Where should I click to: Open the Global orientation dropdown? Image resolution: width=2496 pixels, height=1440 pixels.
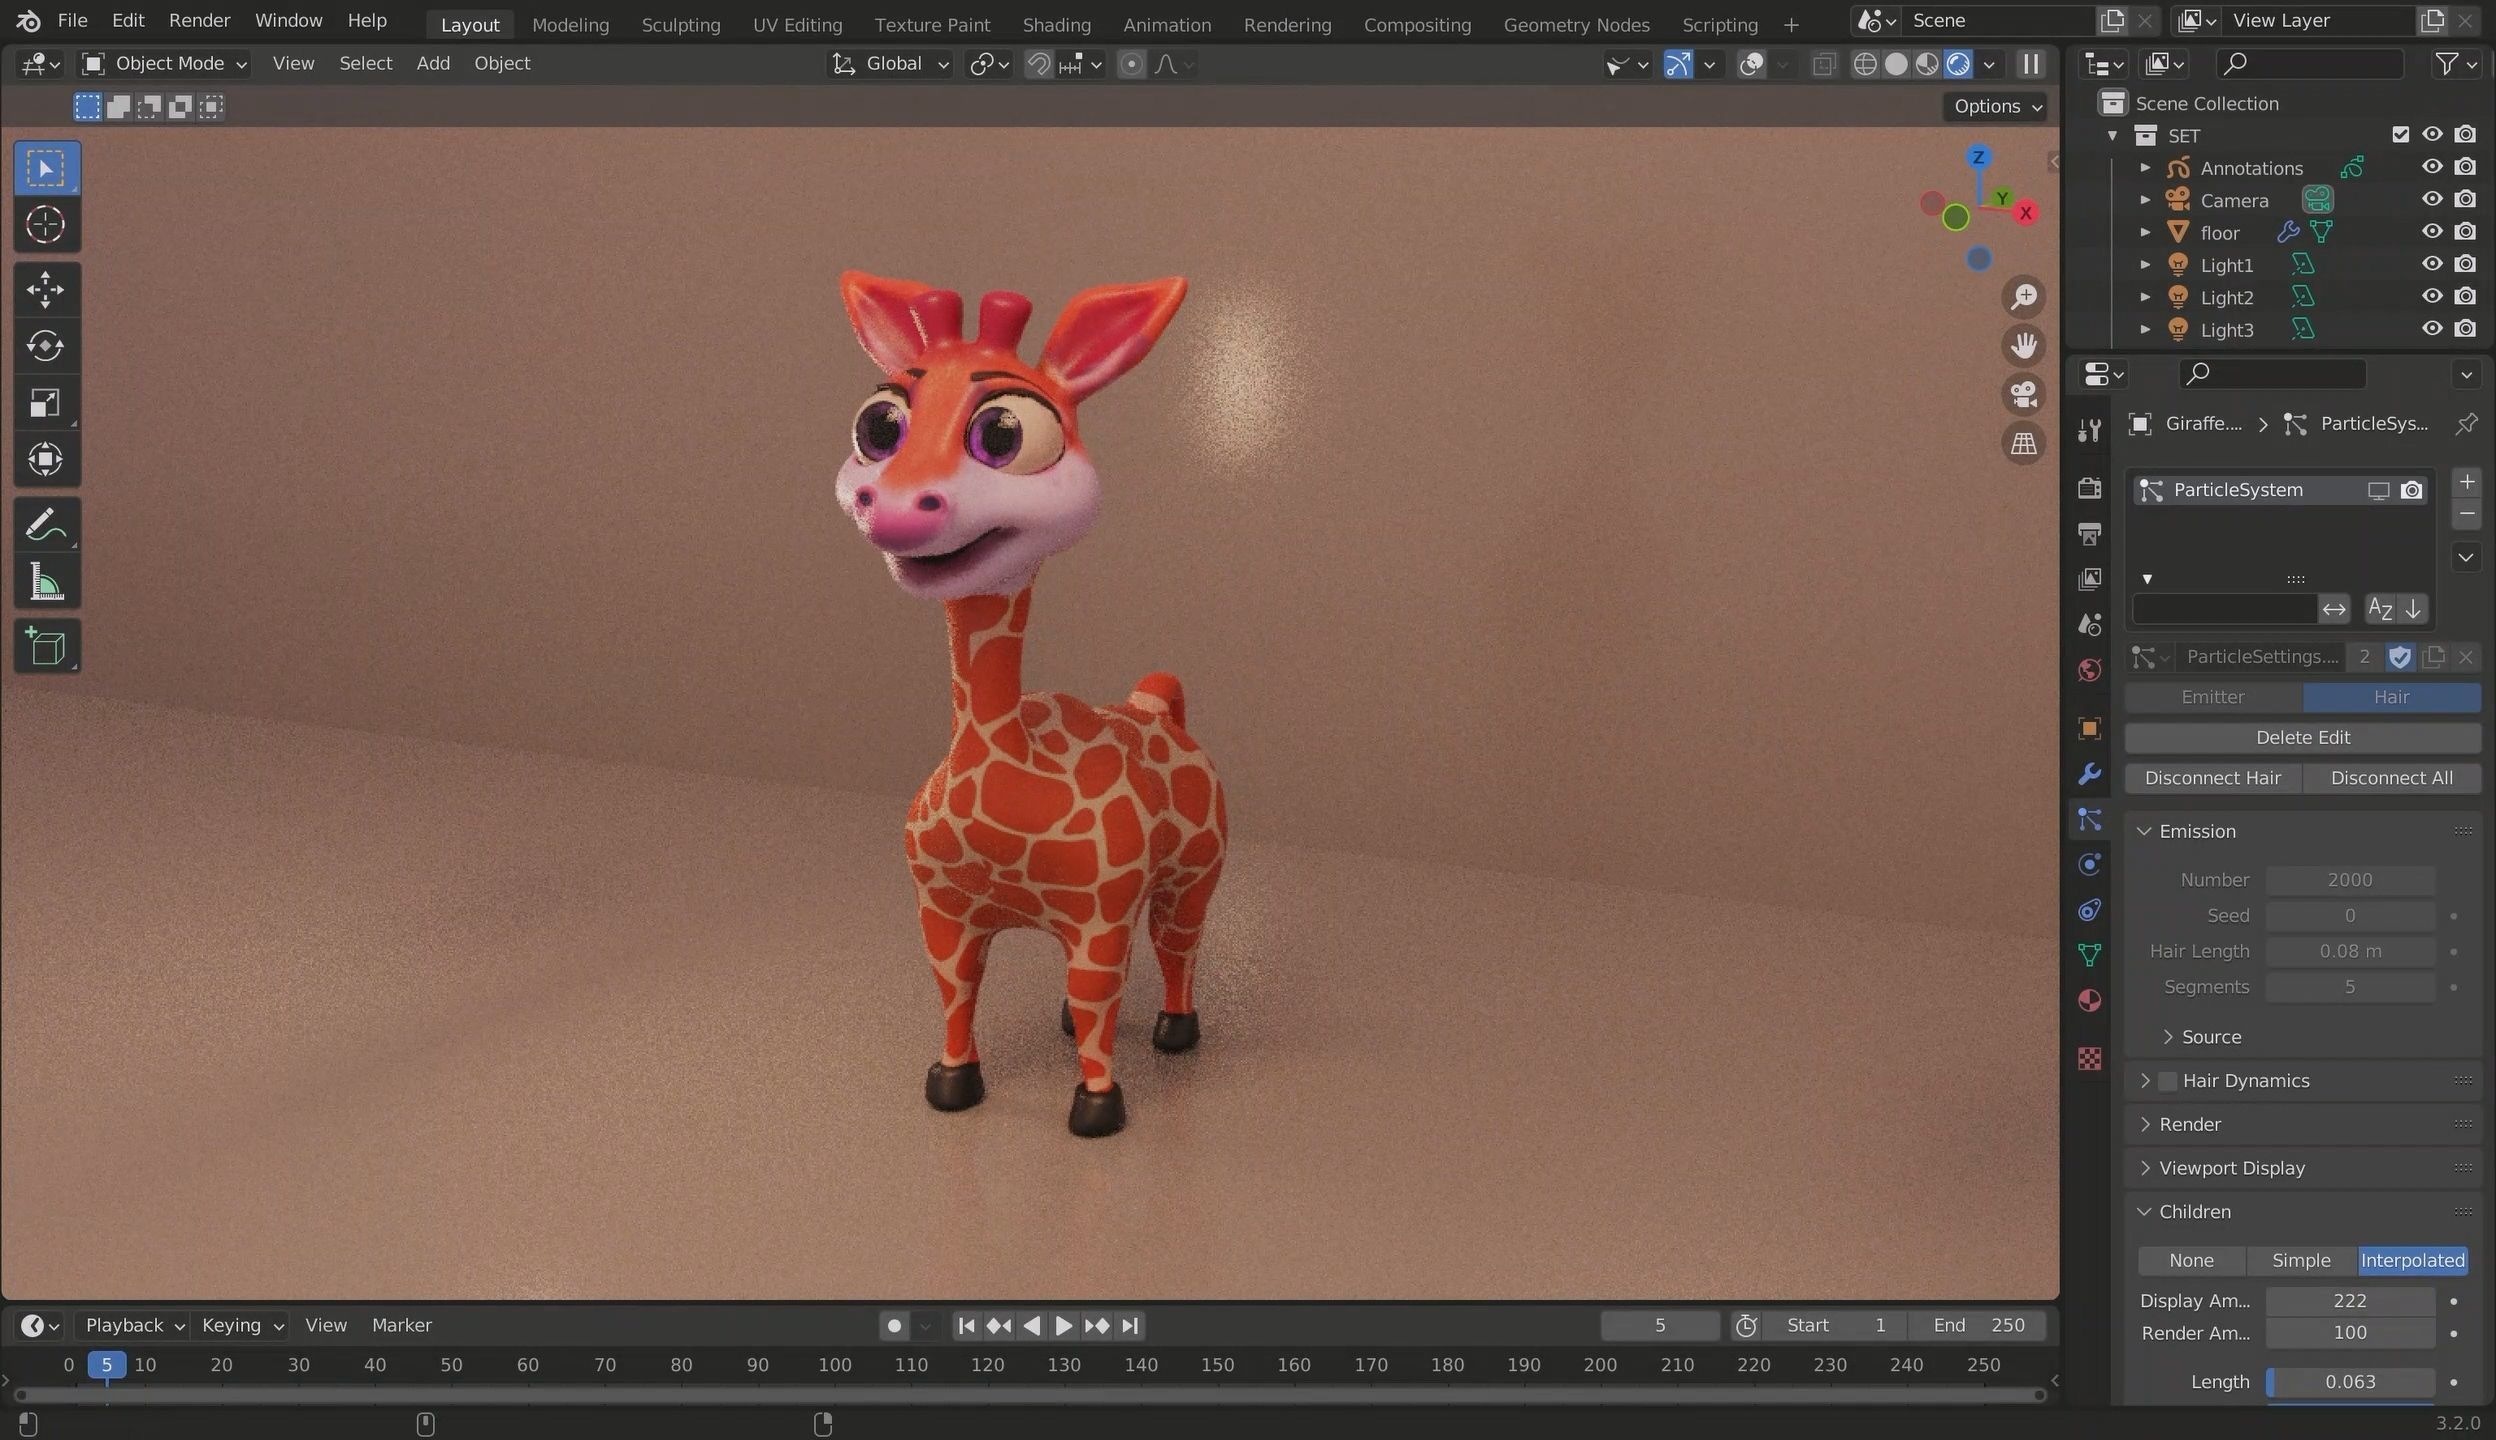point(890,64)
